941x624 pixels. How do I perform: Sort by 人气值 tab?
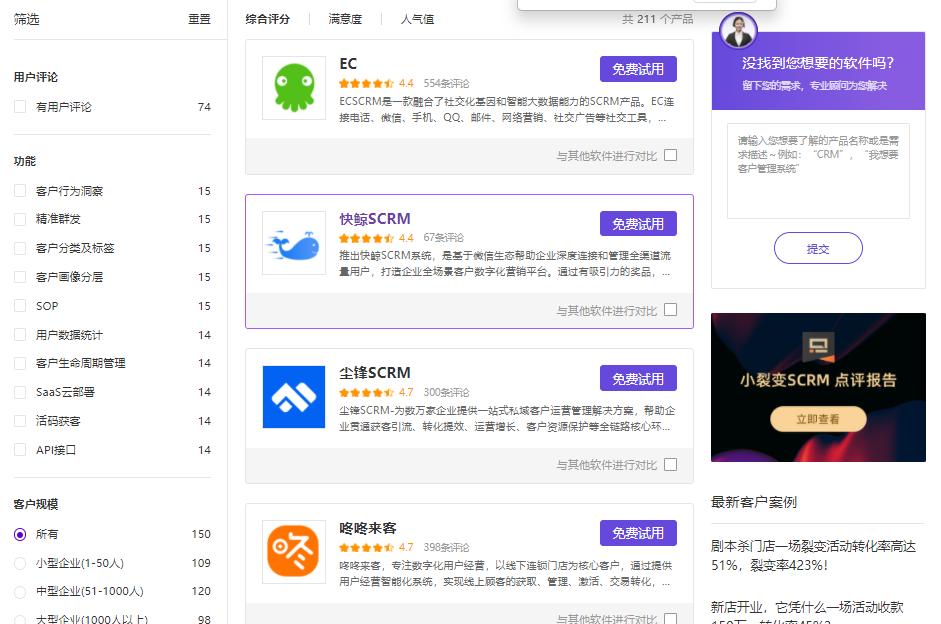417,19
